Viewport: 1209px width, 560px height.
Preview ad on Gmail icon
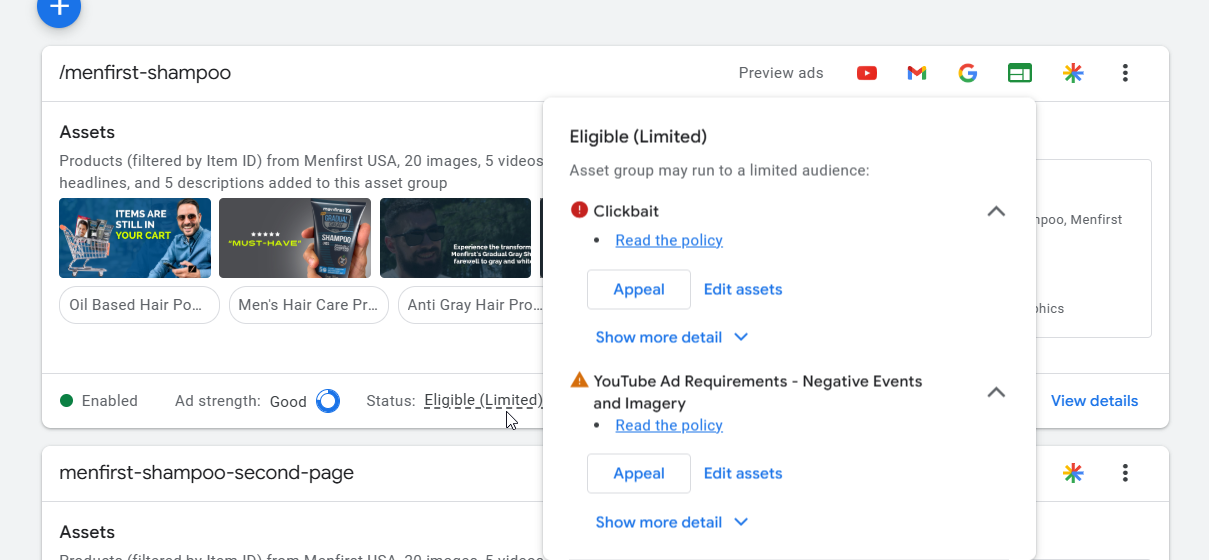point(917,73)
